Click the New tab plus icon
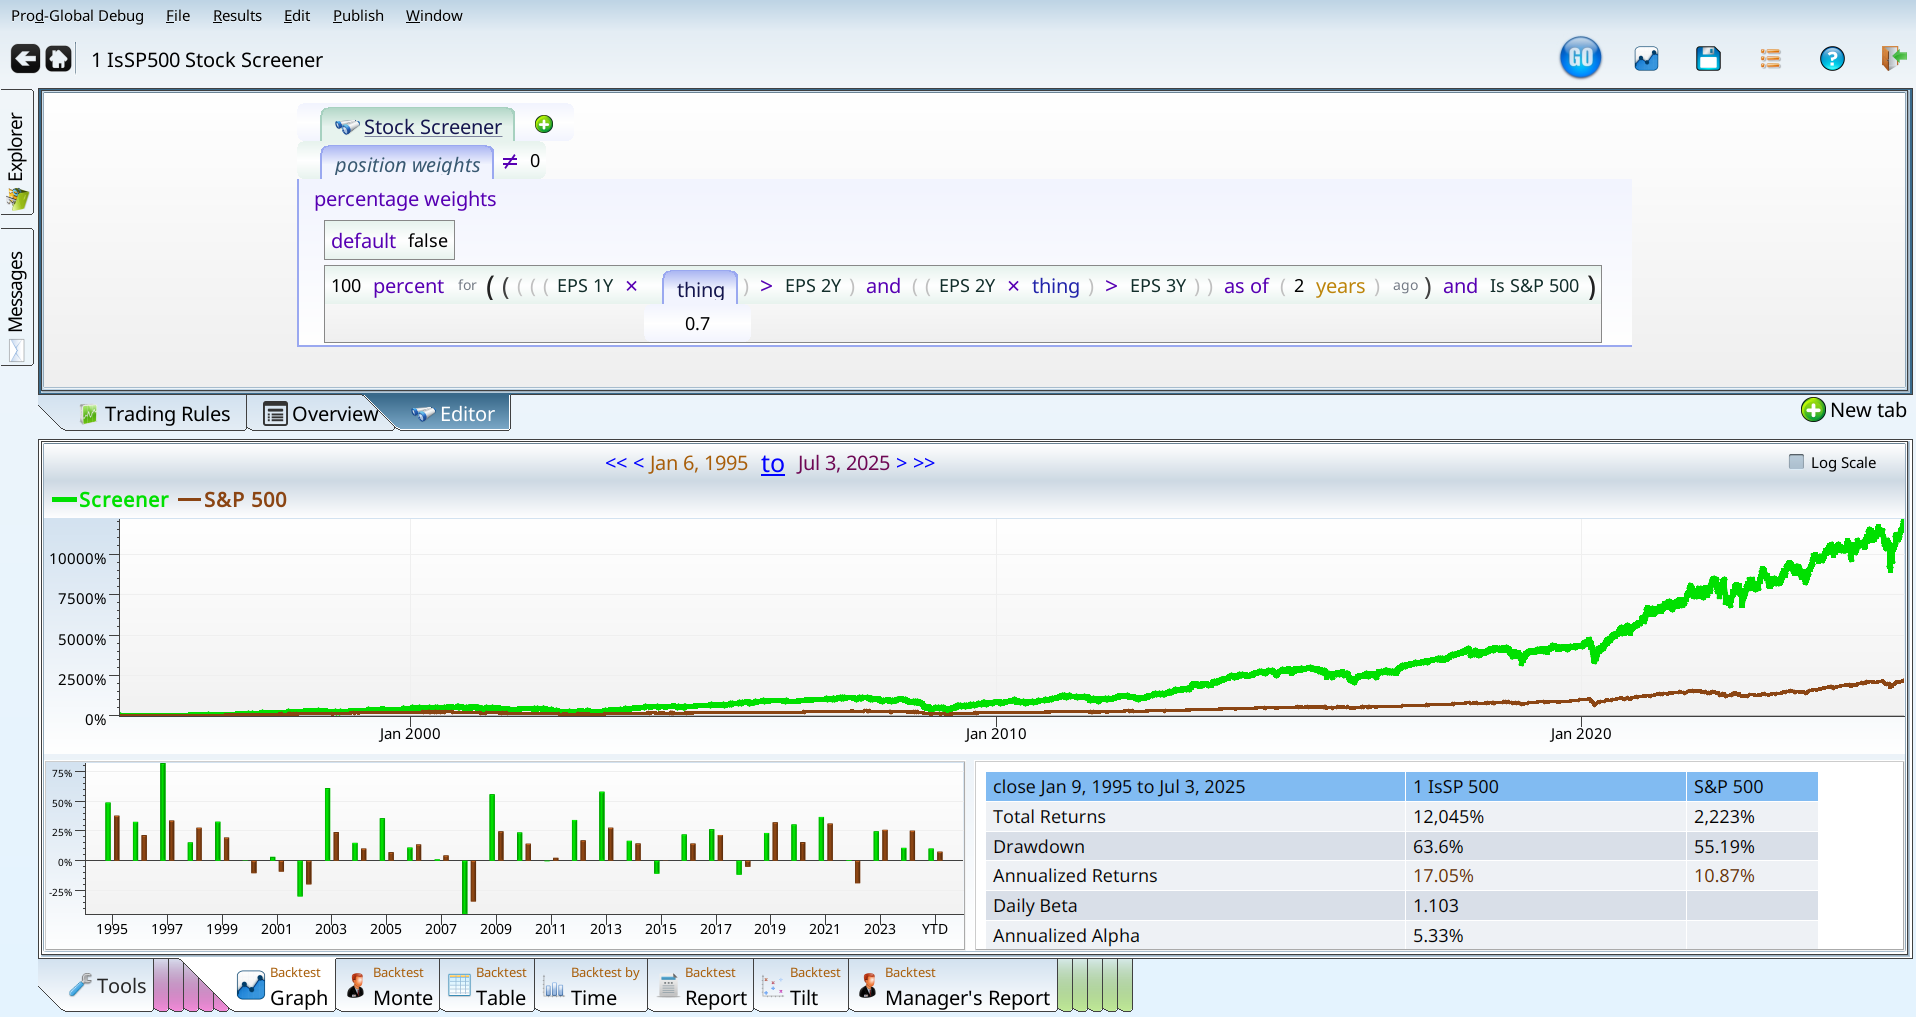The image size is (1916, 1017). tap(1813, 410)
